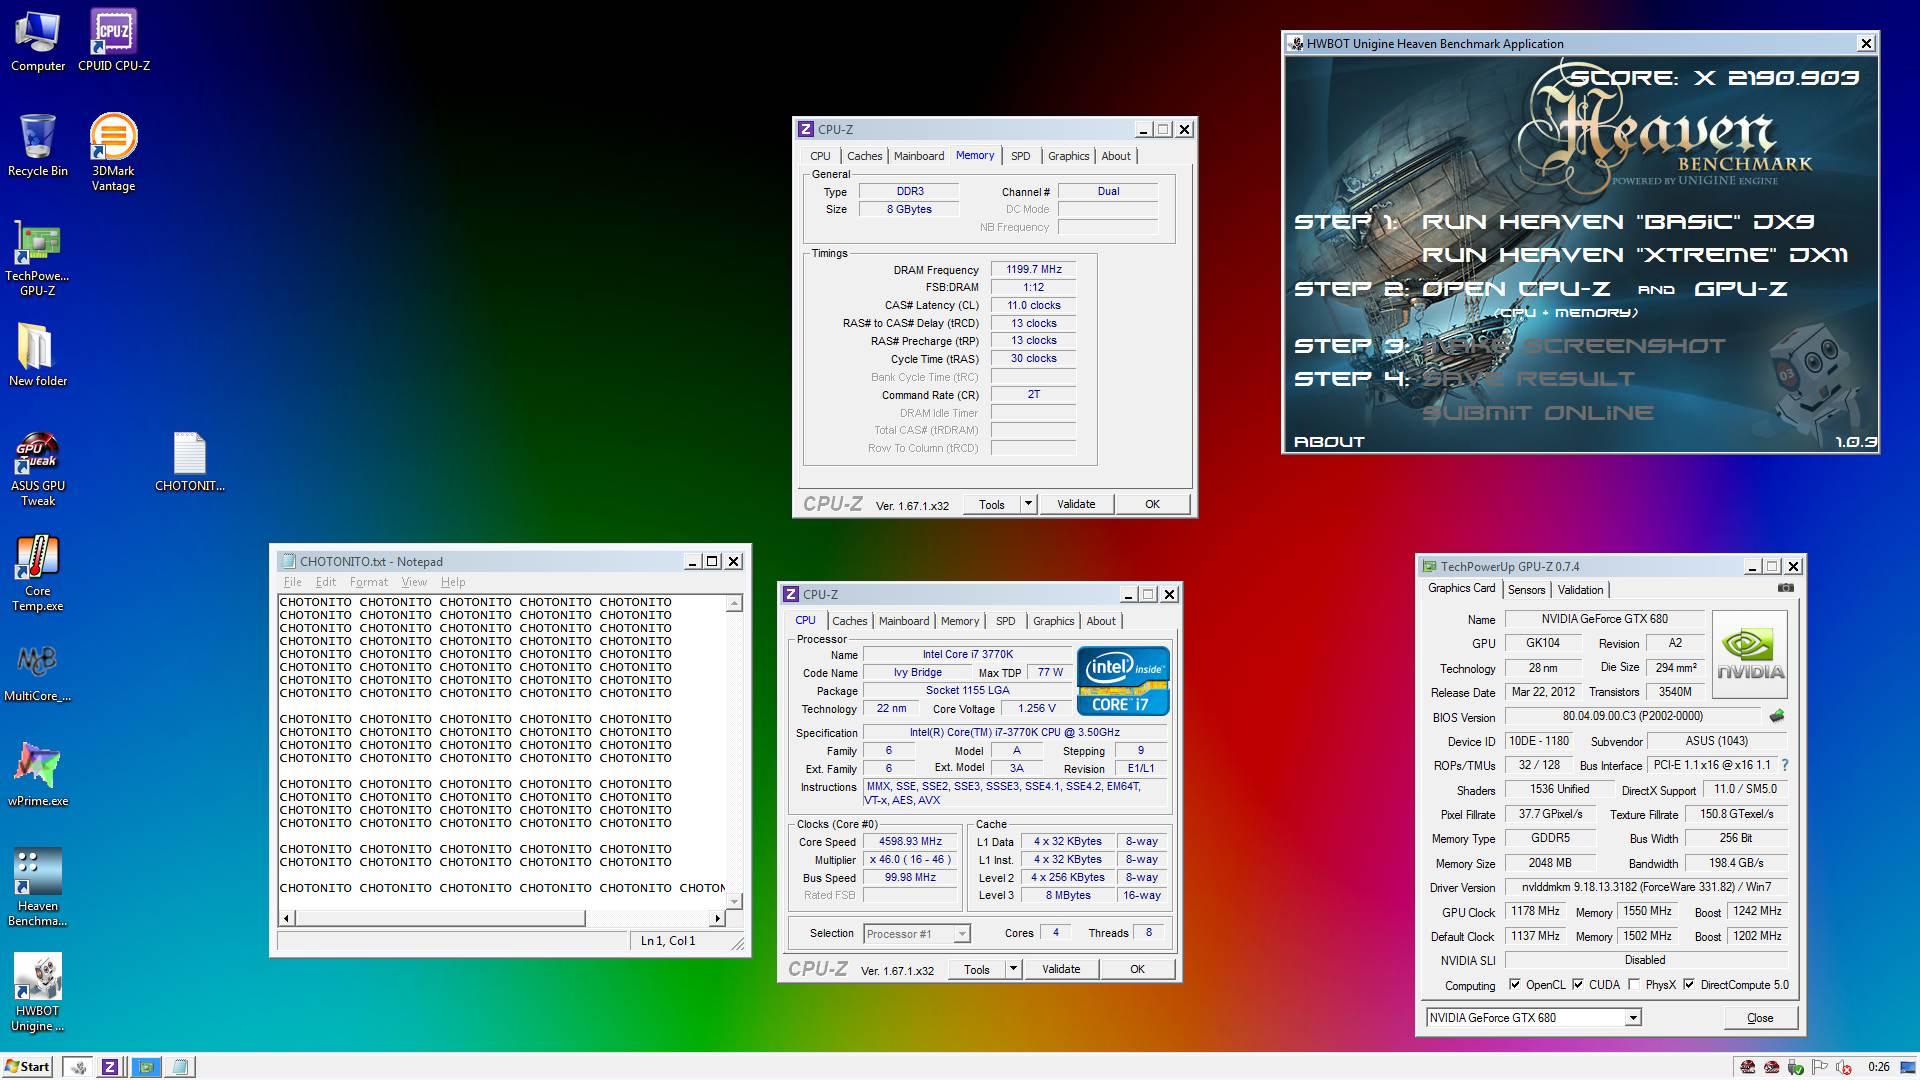Open the TechPowerUp GPU-Z desktop shortcut
1920x1080 pixels.
point(38,259)
